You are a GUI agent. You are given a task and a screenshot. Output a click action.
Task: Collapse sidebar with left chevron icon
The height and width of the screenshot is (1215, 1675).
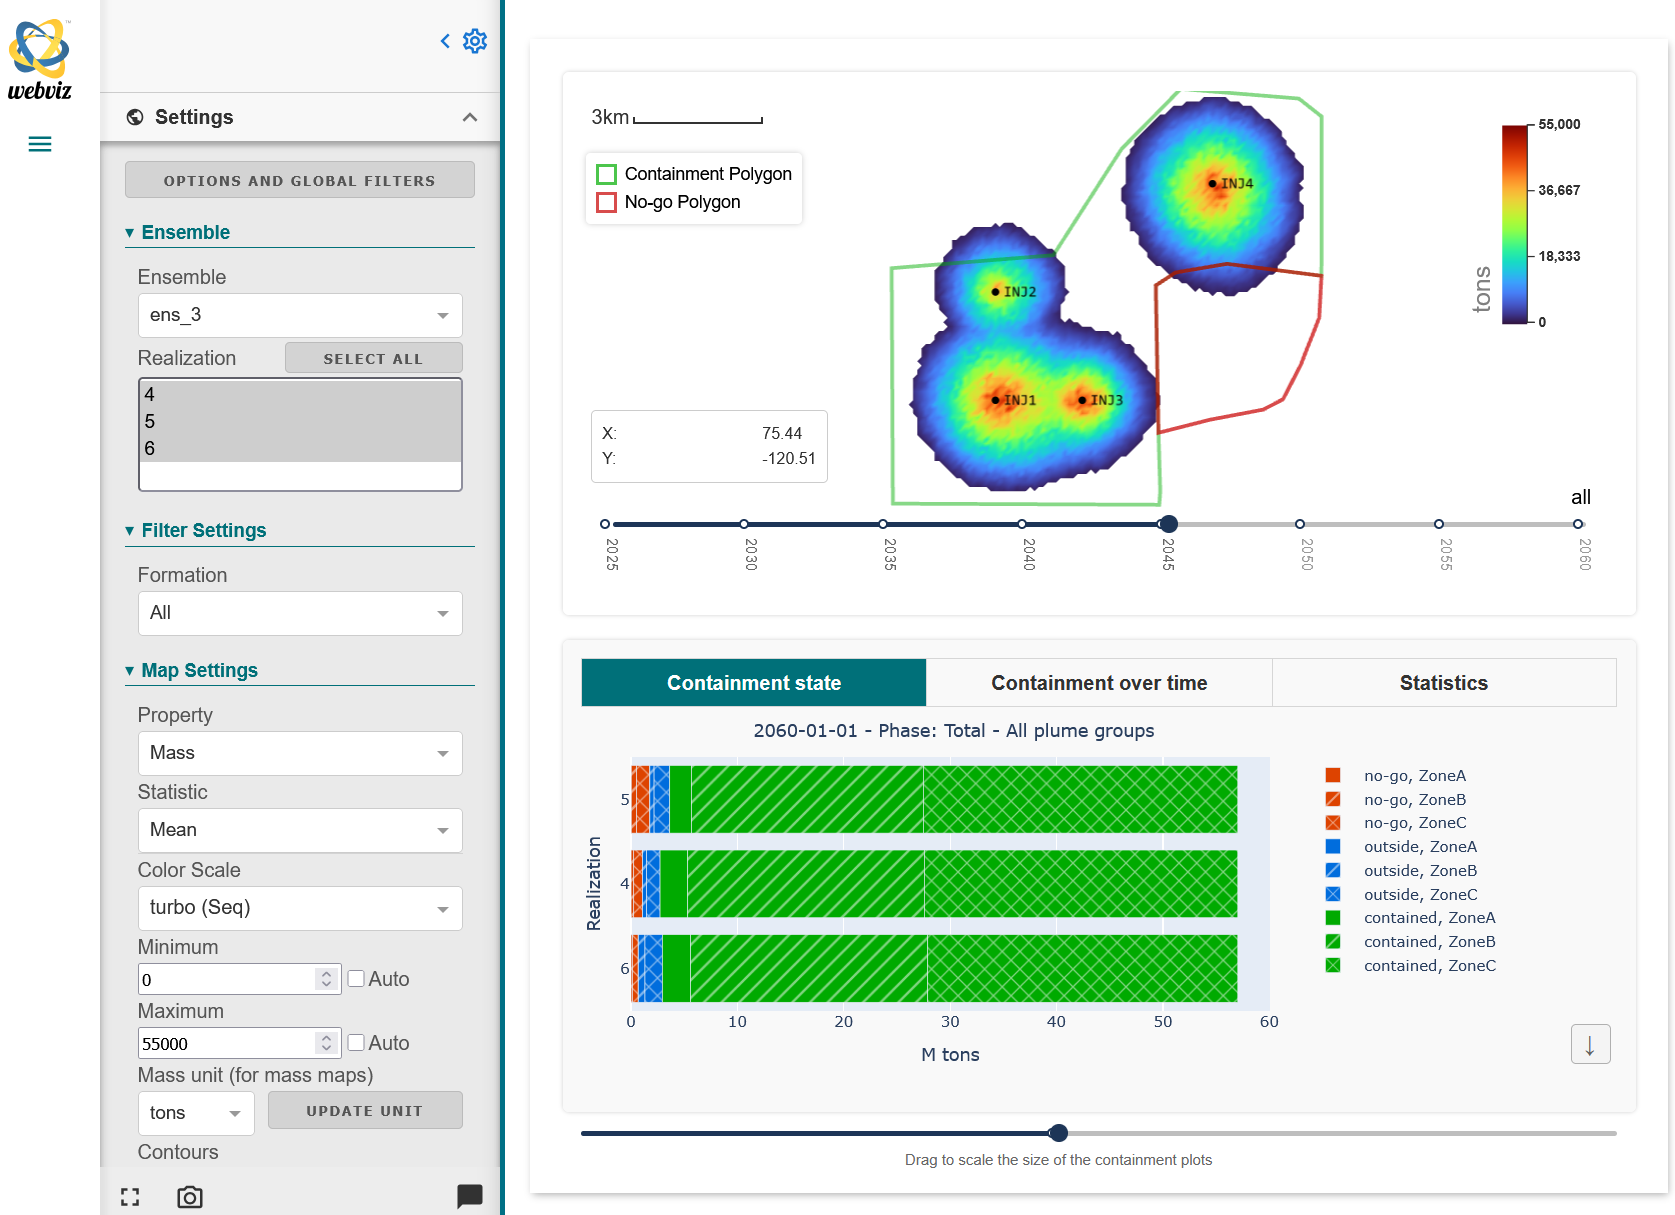[x=445, y=41]
